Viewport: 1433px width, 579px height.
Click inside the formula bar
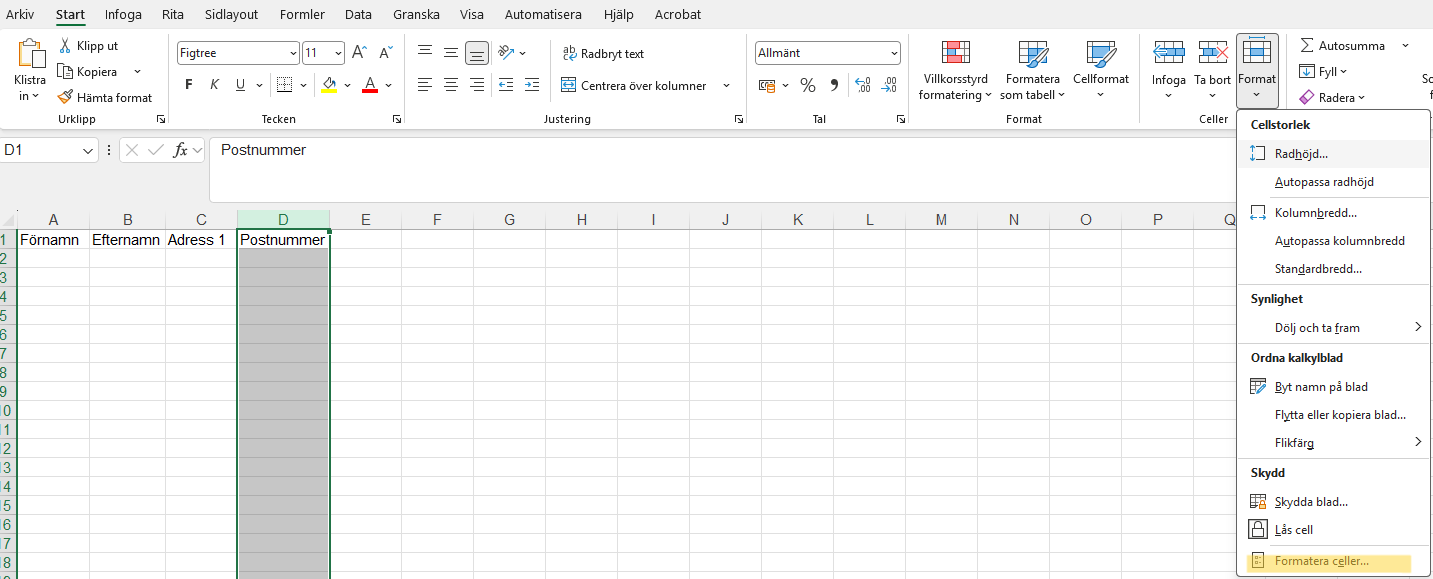(500, 149)
